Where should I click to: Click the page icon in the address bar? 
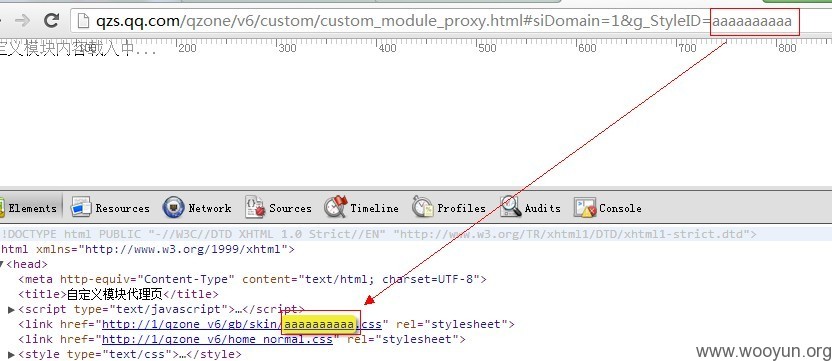click(x=83, y=21)
